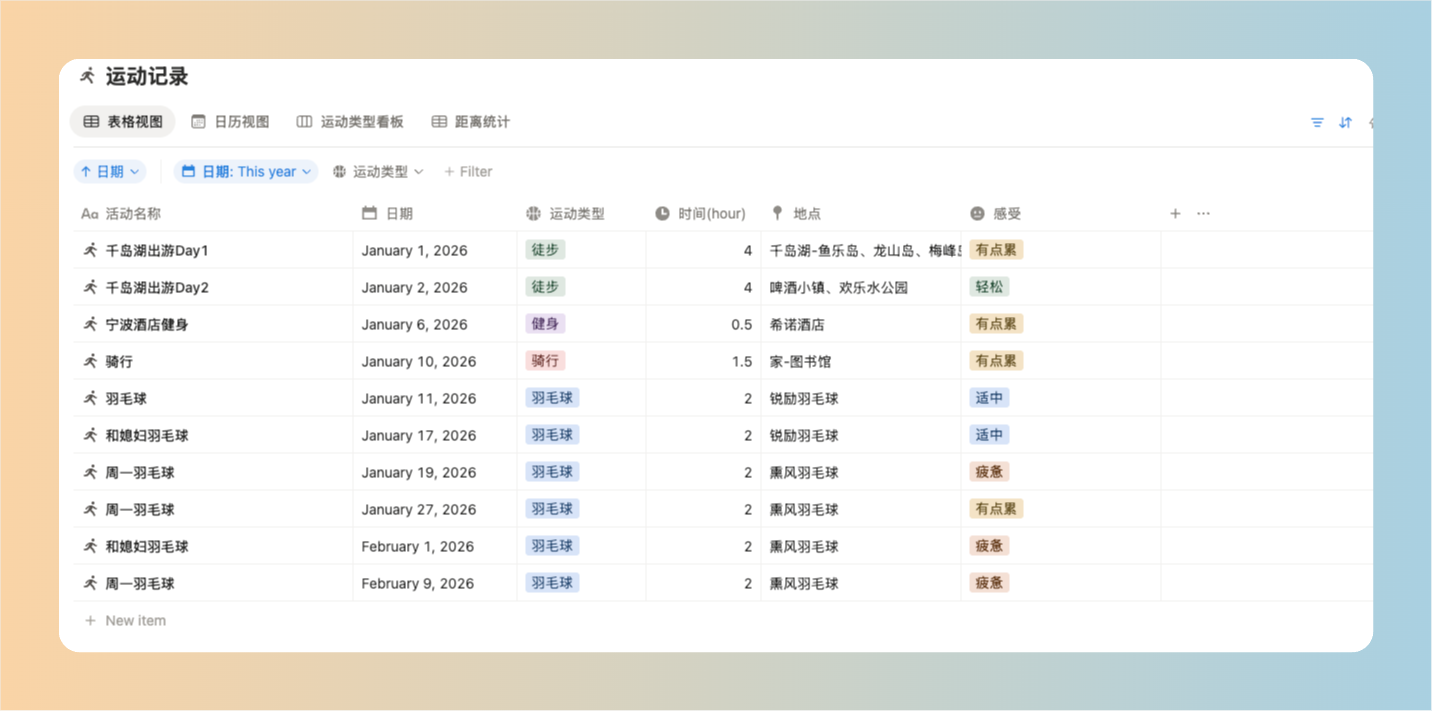Screen dimensions: 1432x711
Task: Click the clock icon in 时间(hour) header
Action: click(x=662, y=213)
